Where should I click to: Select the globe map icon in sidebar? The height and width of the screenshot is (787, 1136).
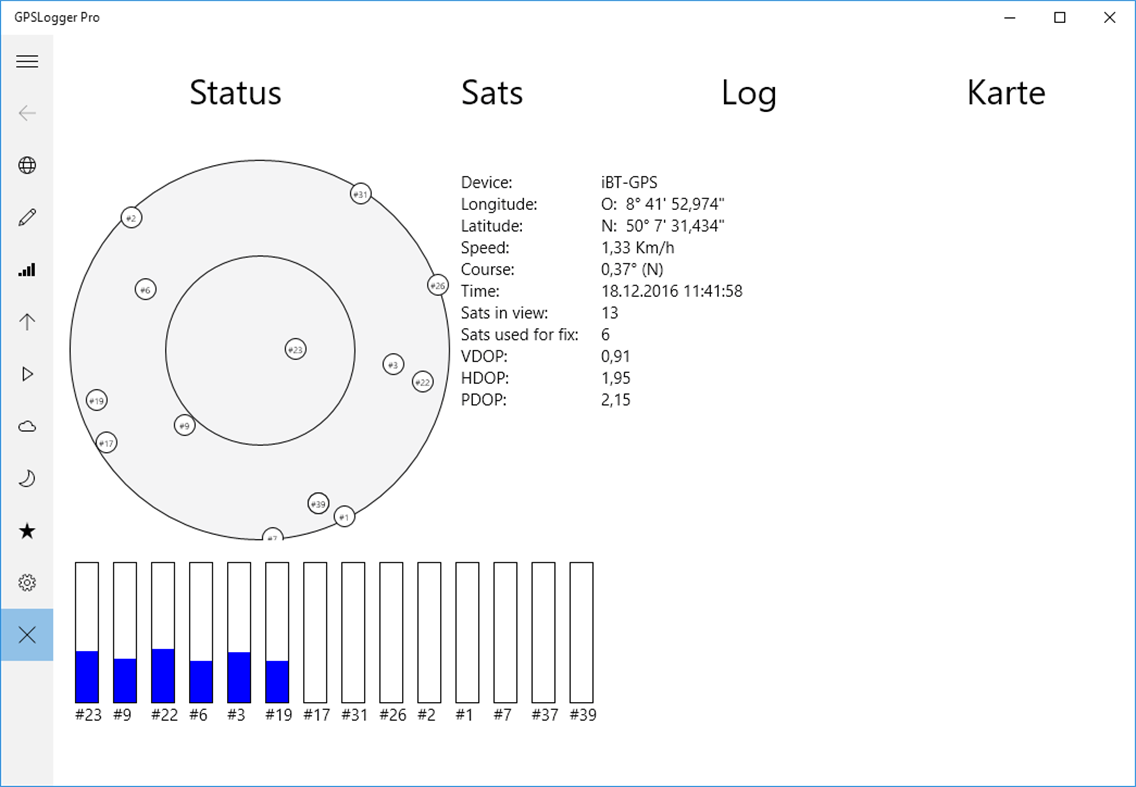coord(27,165)
